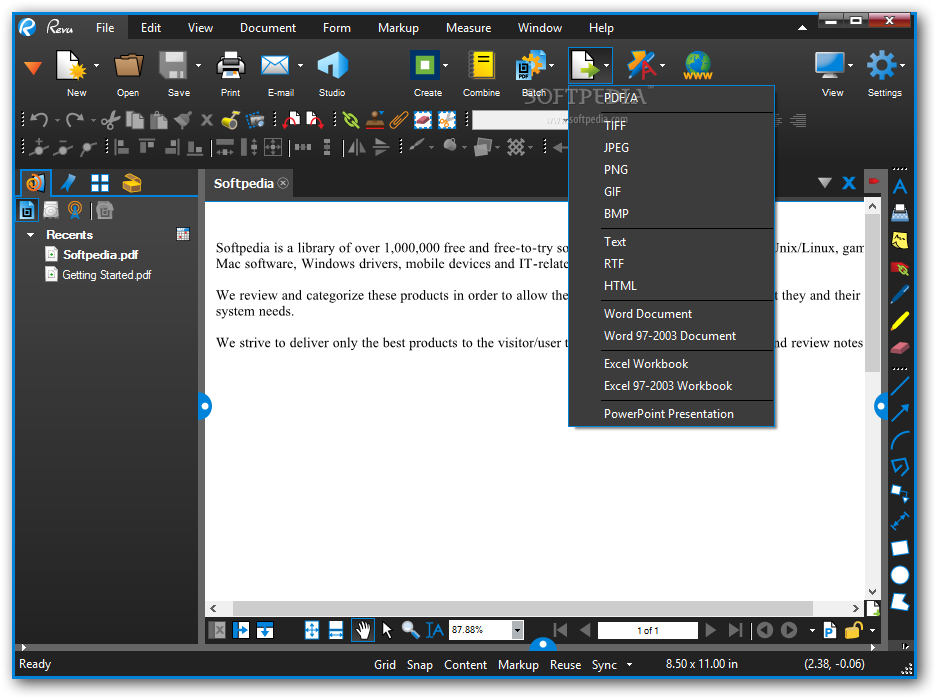
Task: Select the Eraser tool in side toolbar
Action: point(900,348)
